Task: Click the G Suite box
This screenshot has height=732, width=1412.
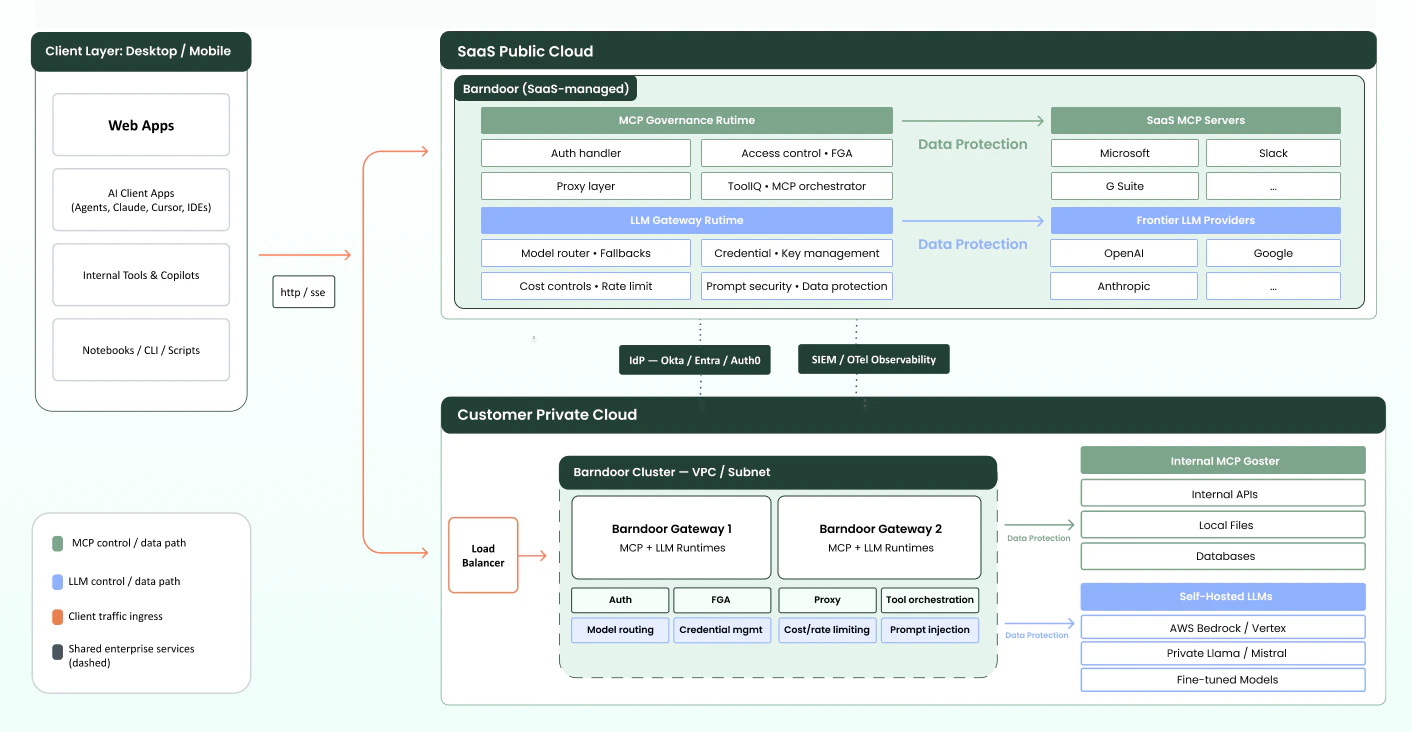Action: [x=1125, y=186]
